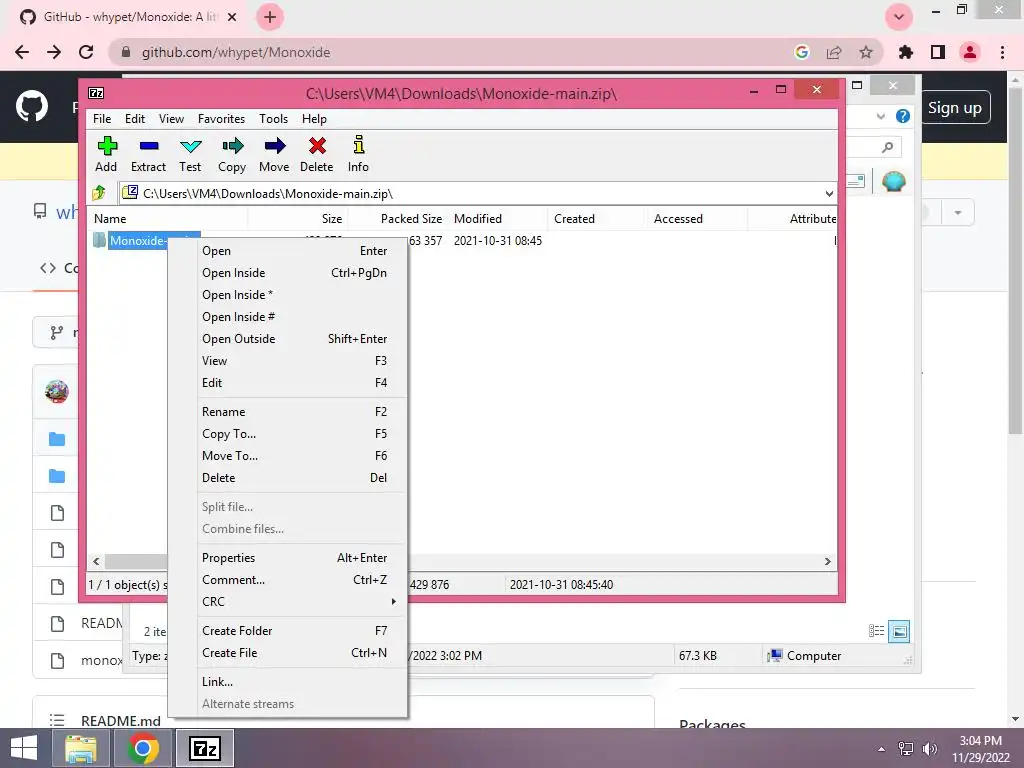Screen dimensions: 1024x768
Task: Expand Explorer ribbon chevron
Action: click(881, 116)
